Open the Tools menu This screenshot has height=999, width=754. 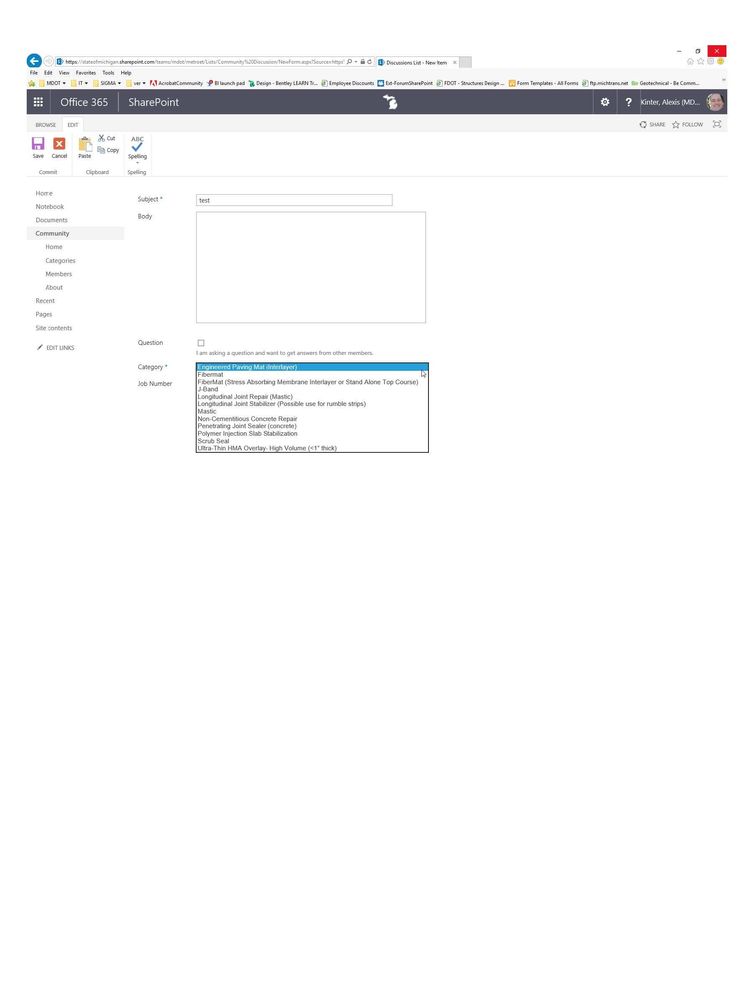coord(108,73)
